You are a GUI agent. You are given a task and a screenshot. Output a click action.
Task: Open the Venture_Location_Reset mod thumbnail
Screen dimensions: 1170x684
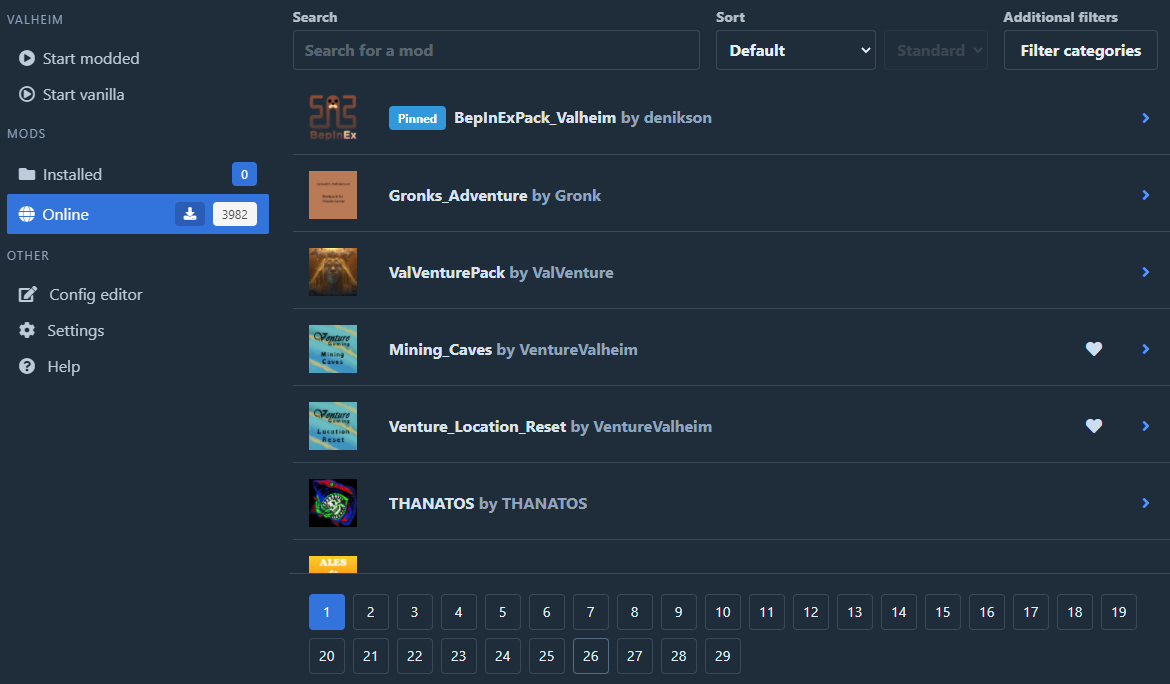pos(333,426)
